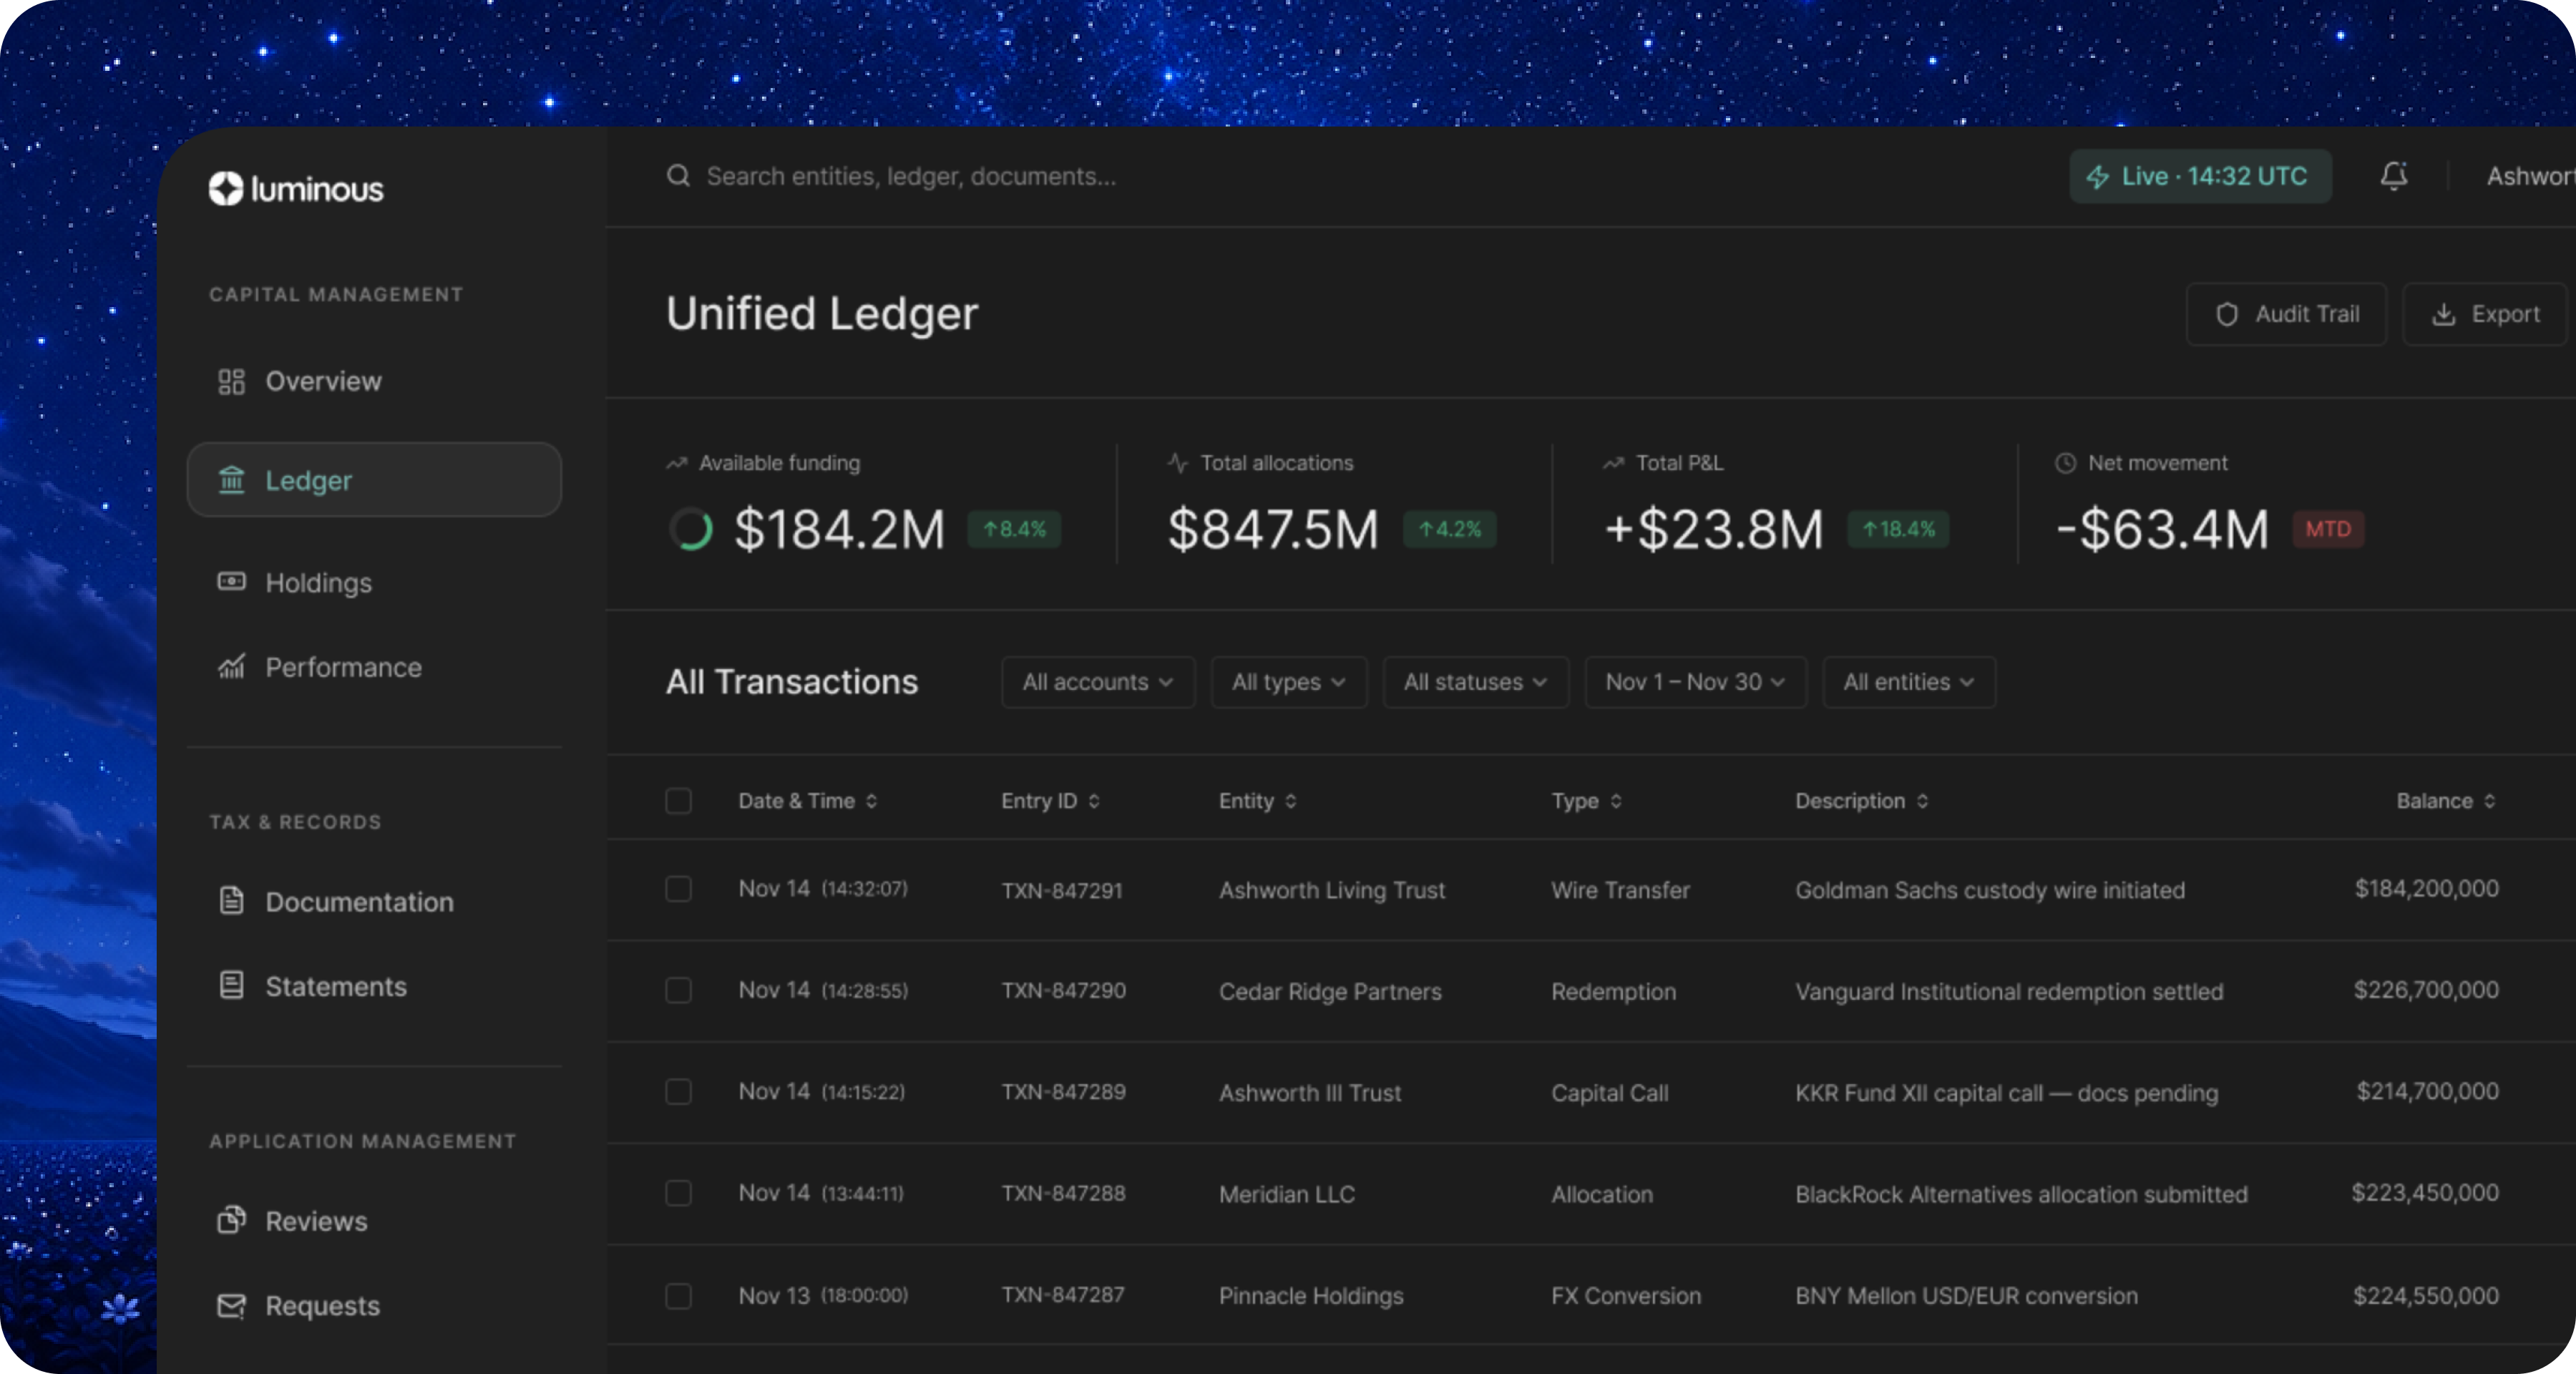Open the All entities dropdown
Viewport: 2576px width, 1374px height.
[1909, 682]
